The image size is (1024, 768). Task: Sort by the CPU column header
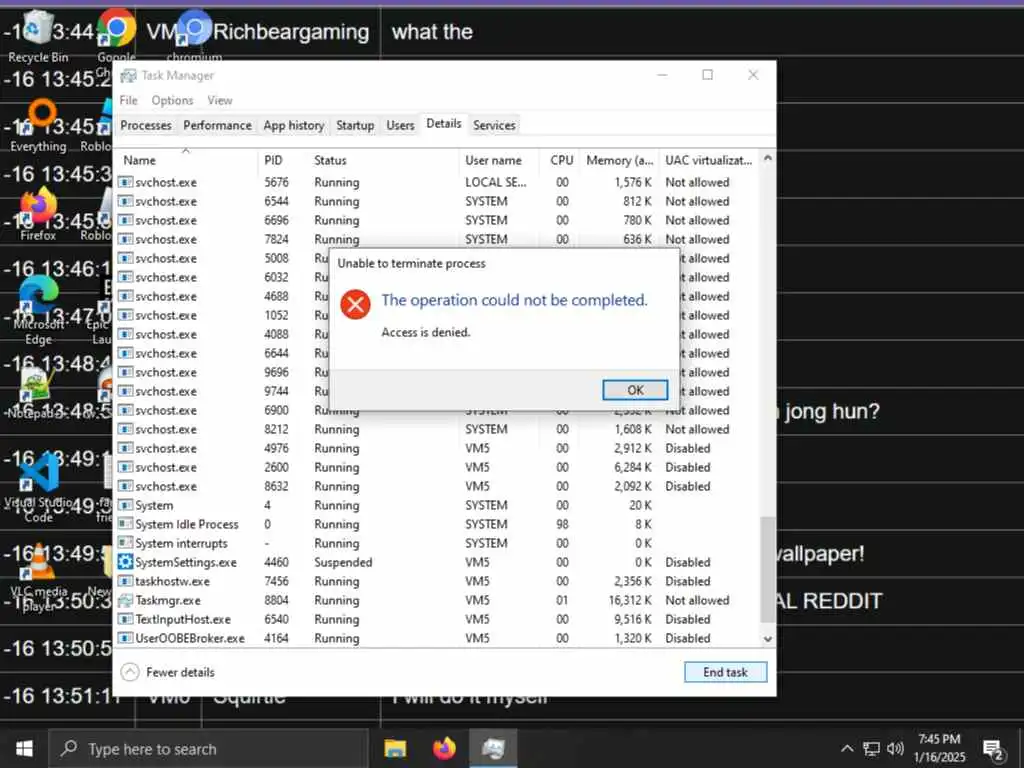561,160
